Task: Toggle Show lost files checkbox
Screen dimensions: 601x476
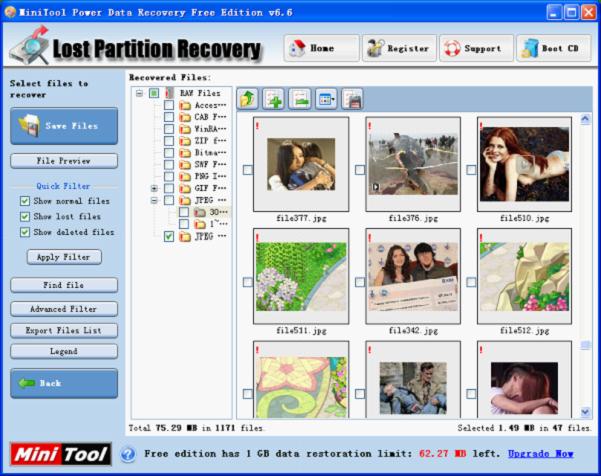Action: [x=25, y=217]
